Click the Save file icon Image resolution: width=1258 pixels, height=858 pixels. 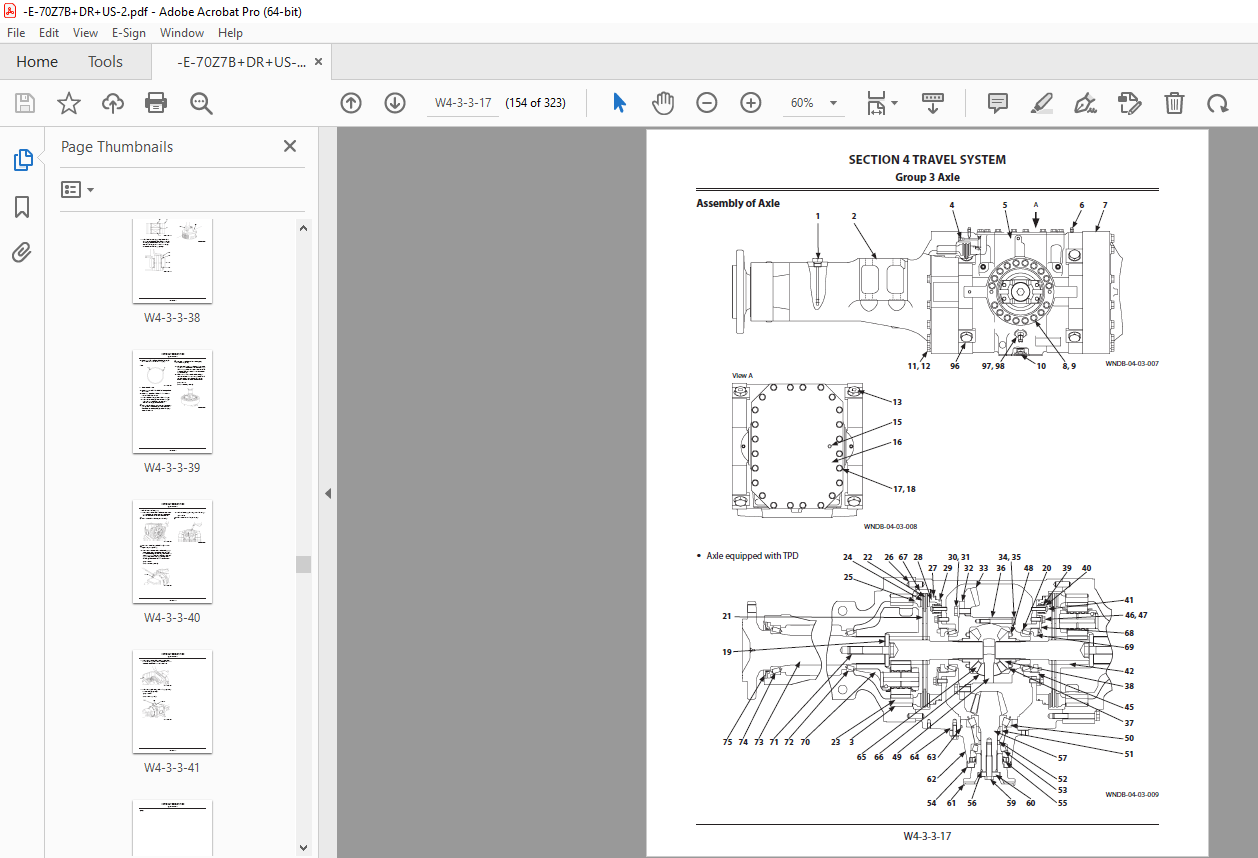tap(25, 103)
